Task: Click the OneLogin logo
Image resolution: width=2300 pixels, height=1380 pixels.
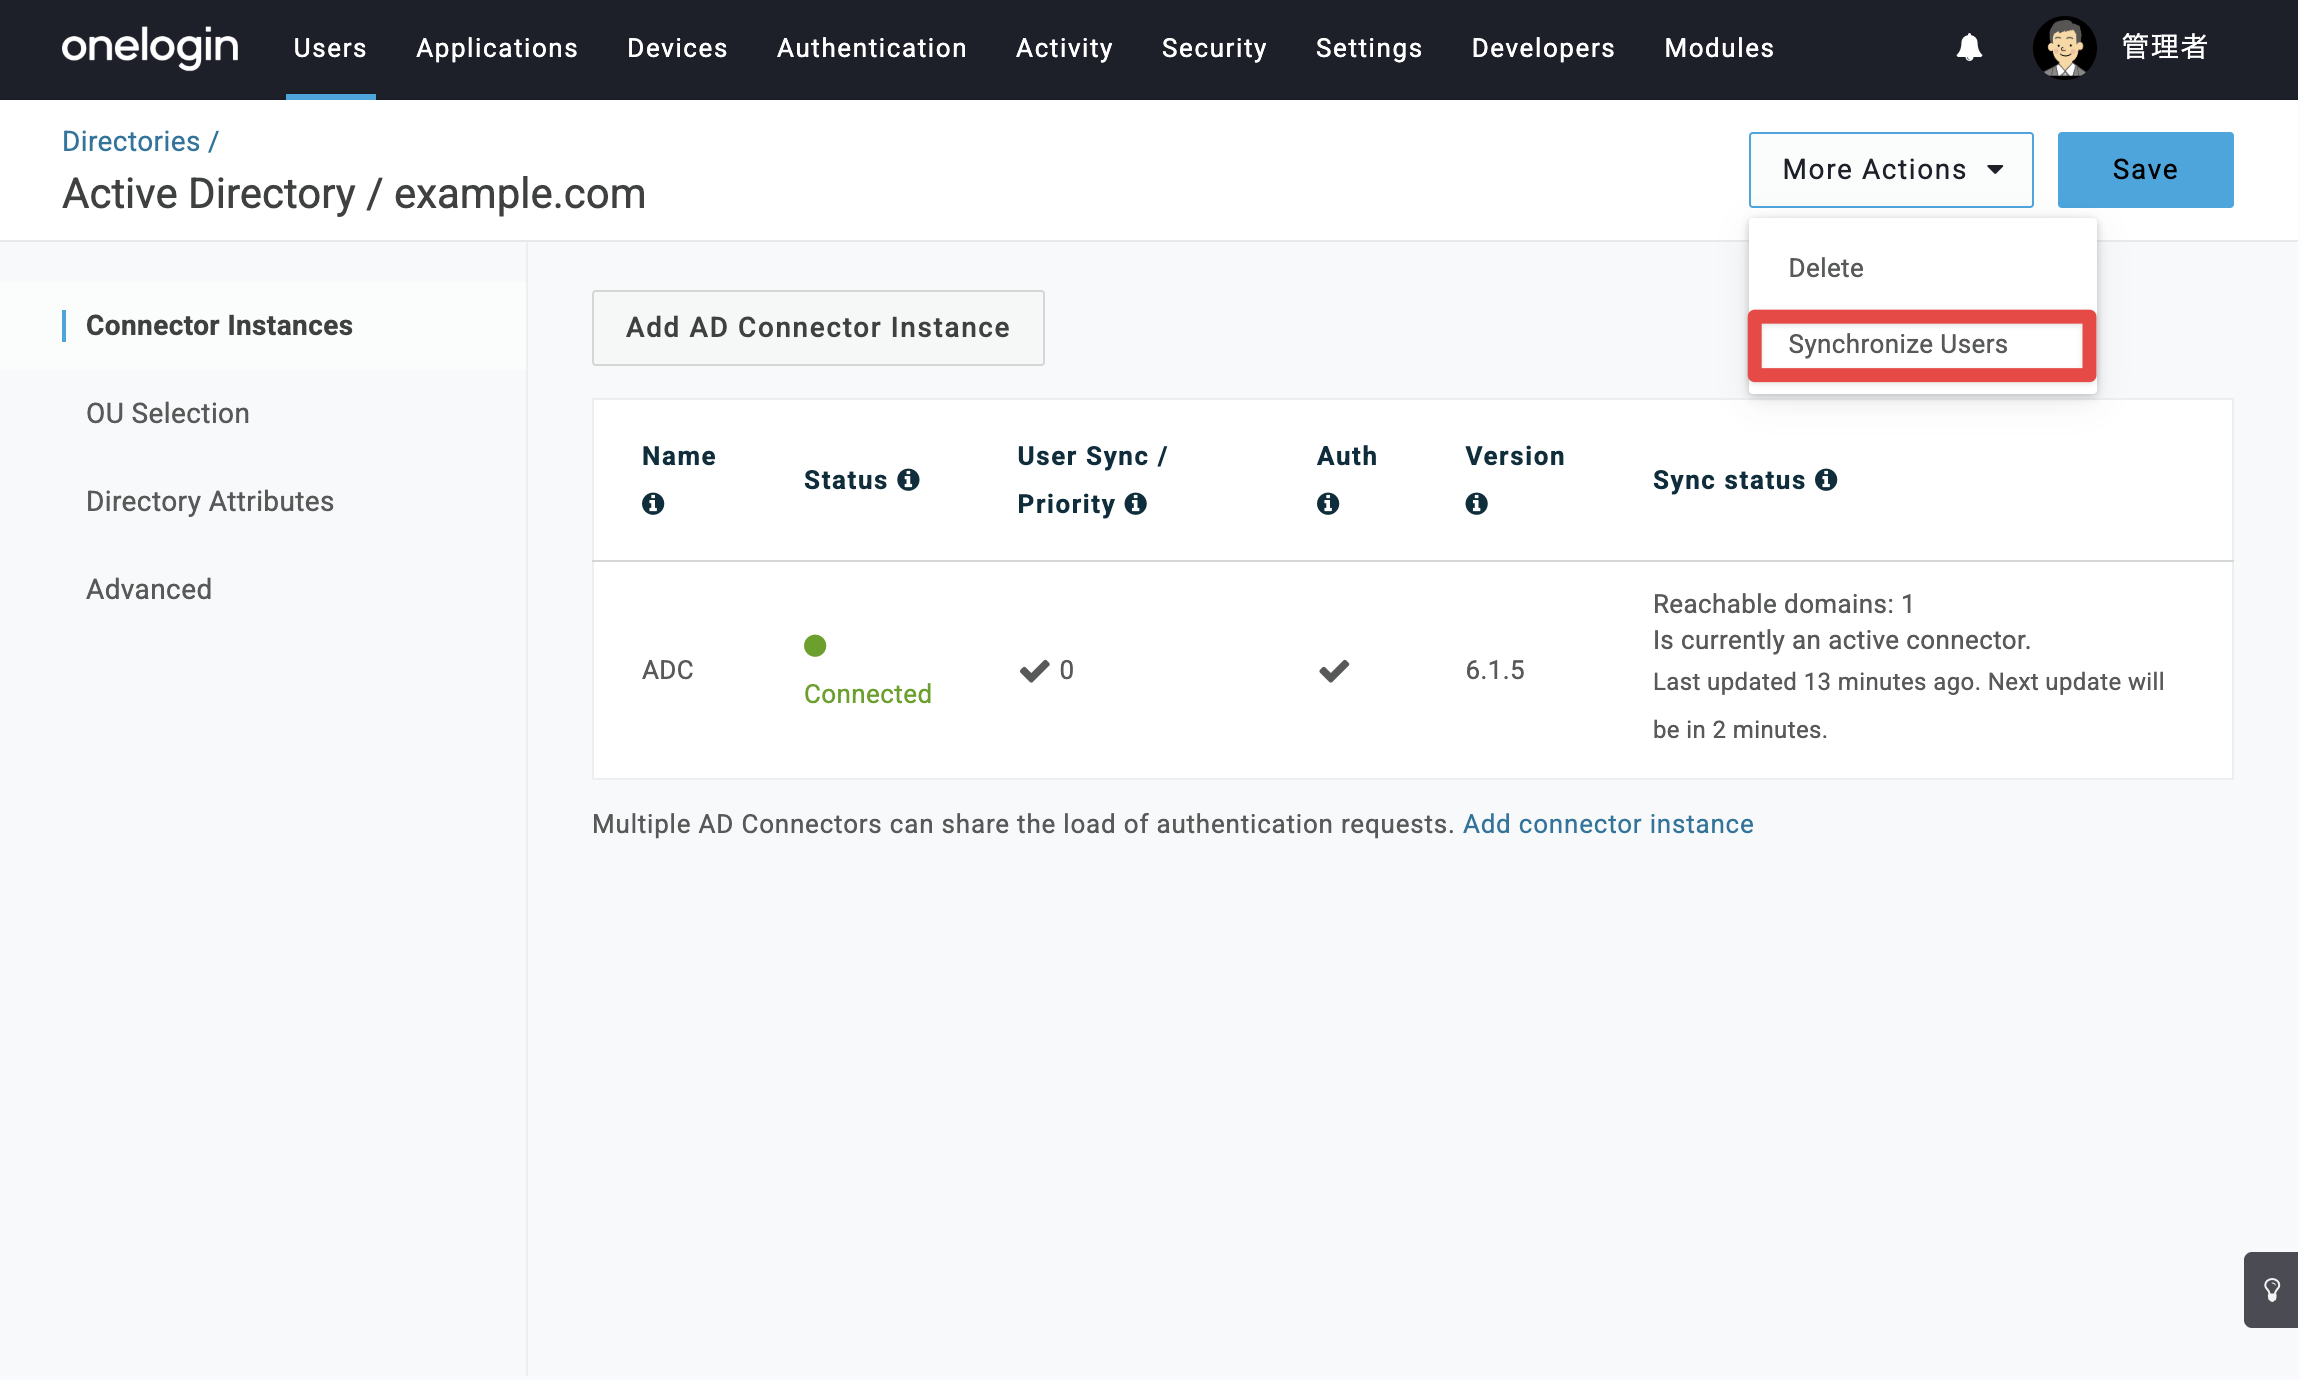Action: [150, 47]
